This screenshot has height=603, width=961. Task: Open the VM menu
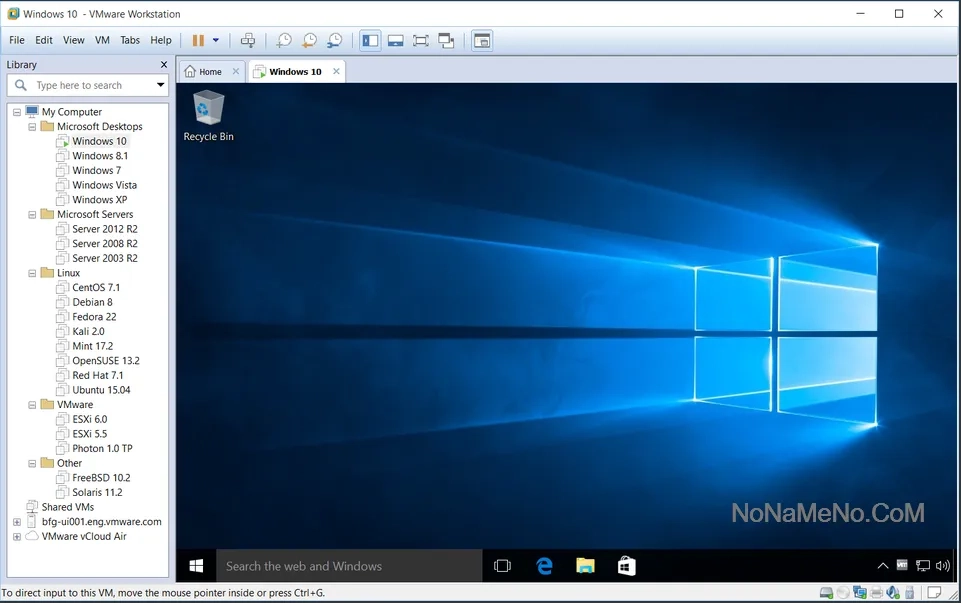pos(102,40)
